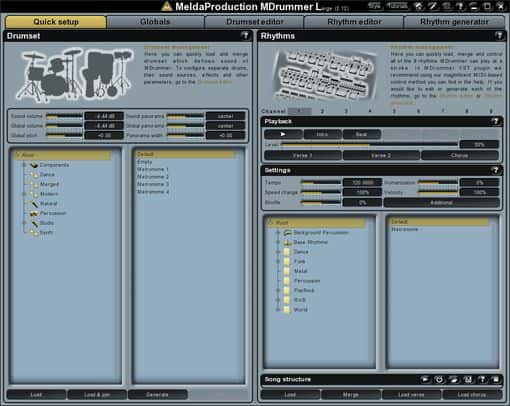Click the Song structure reset power icon

coord(439,379)
